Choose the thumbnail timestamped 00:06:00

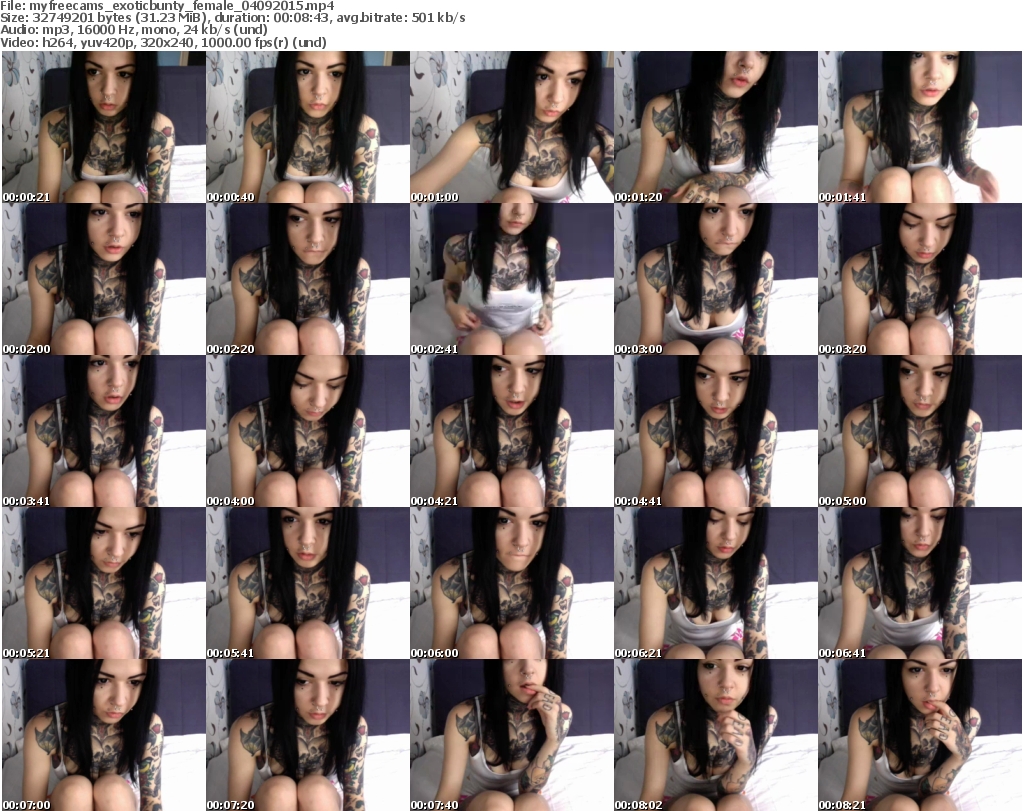511,583
